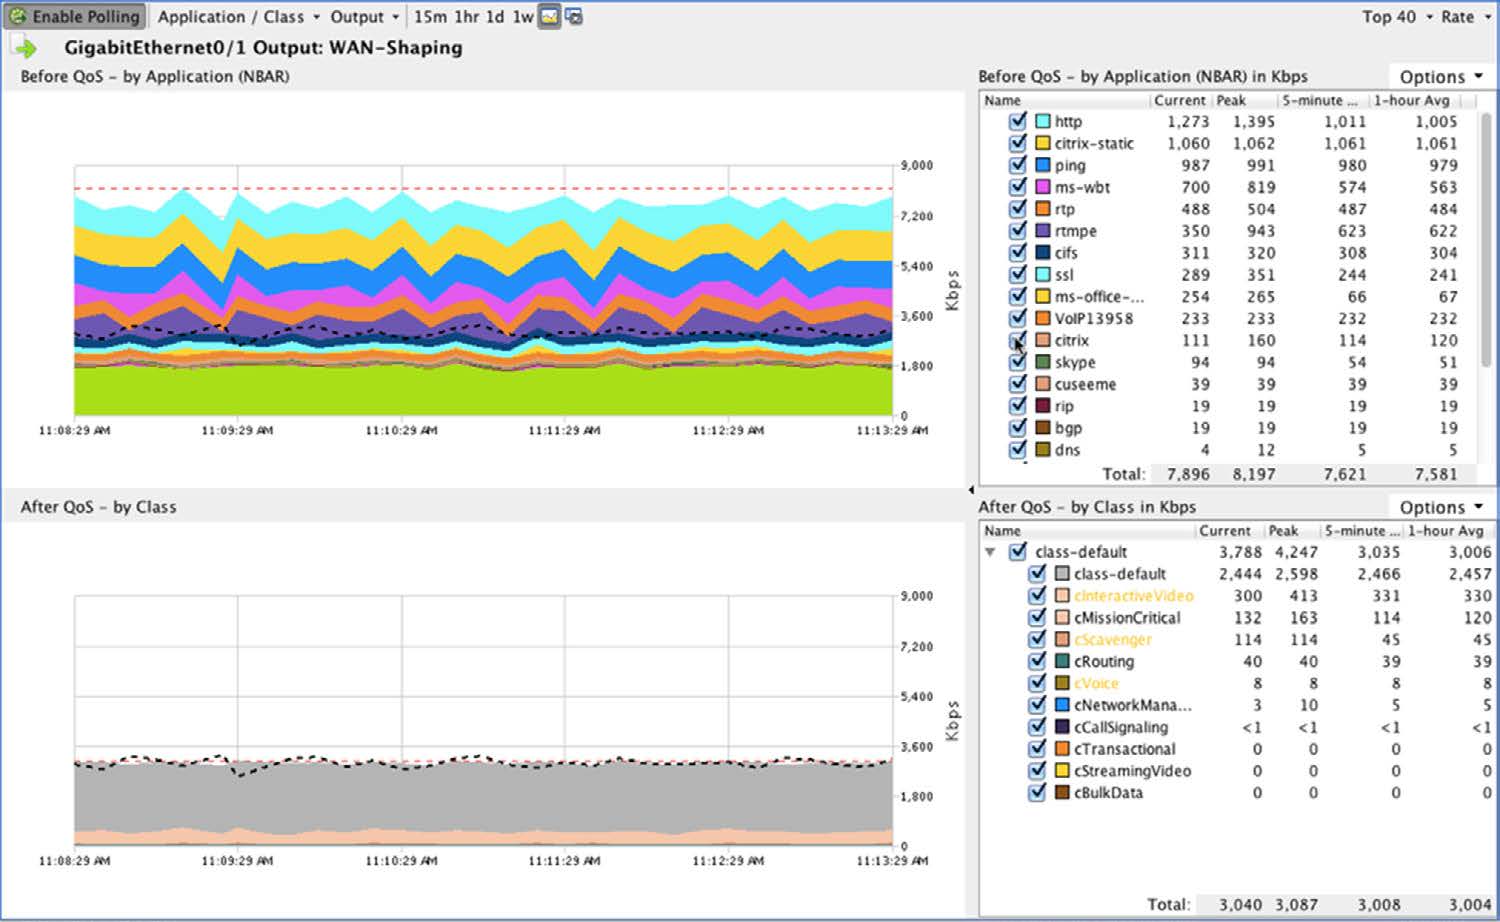
Task: Click the cBulkData brown legend icon
Action: (1063, 793)
